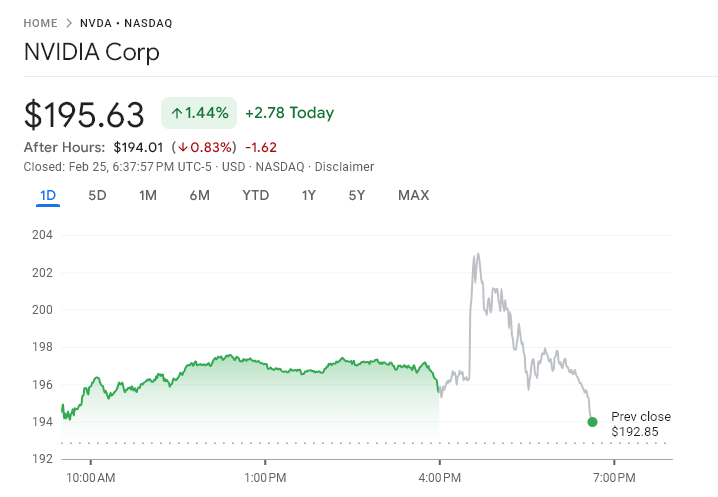Select the 1D chart range tab
This screenshot has width=718, height=497.
48,195
